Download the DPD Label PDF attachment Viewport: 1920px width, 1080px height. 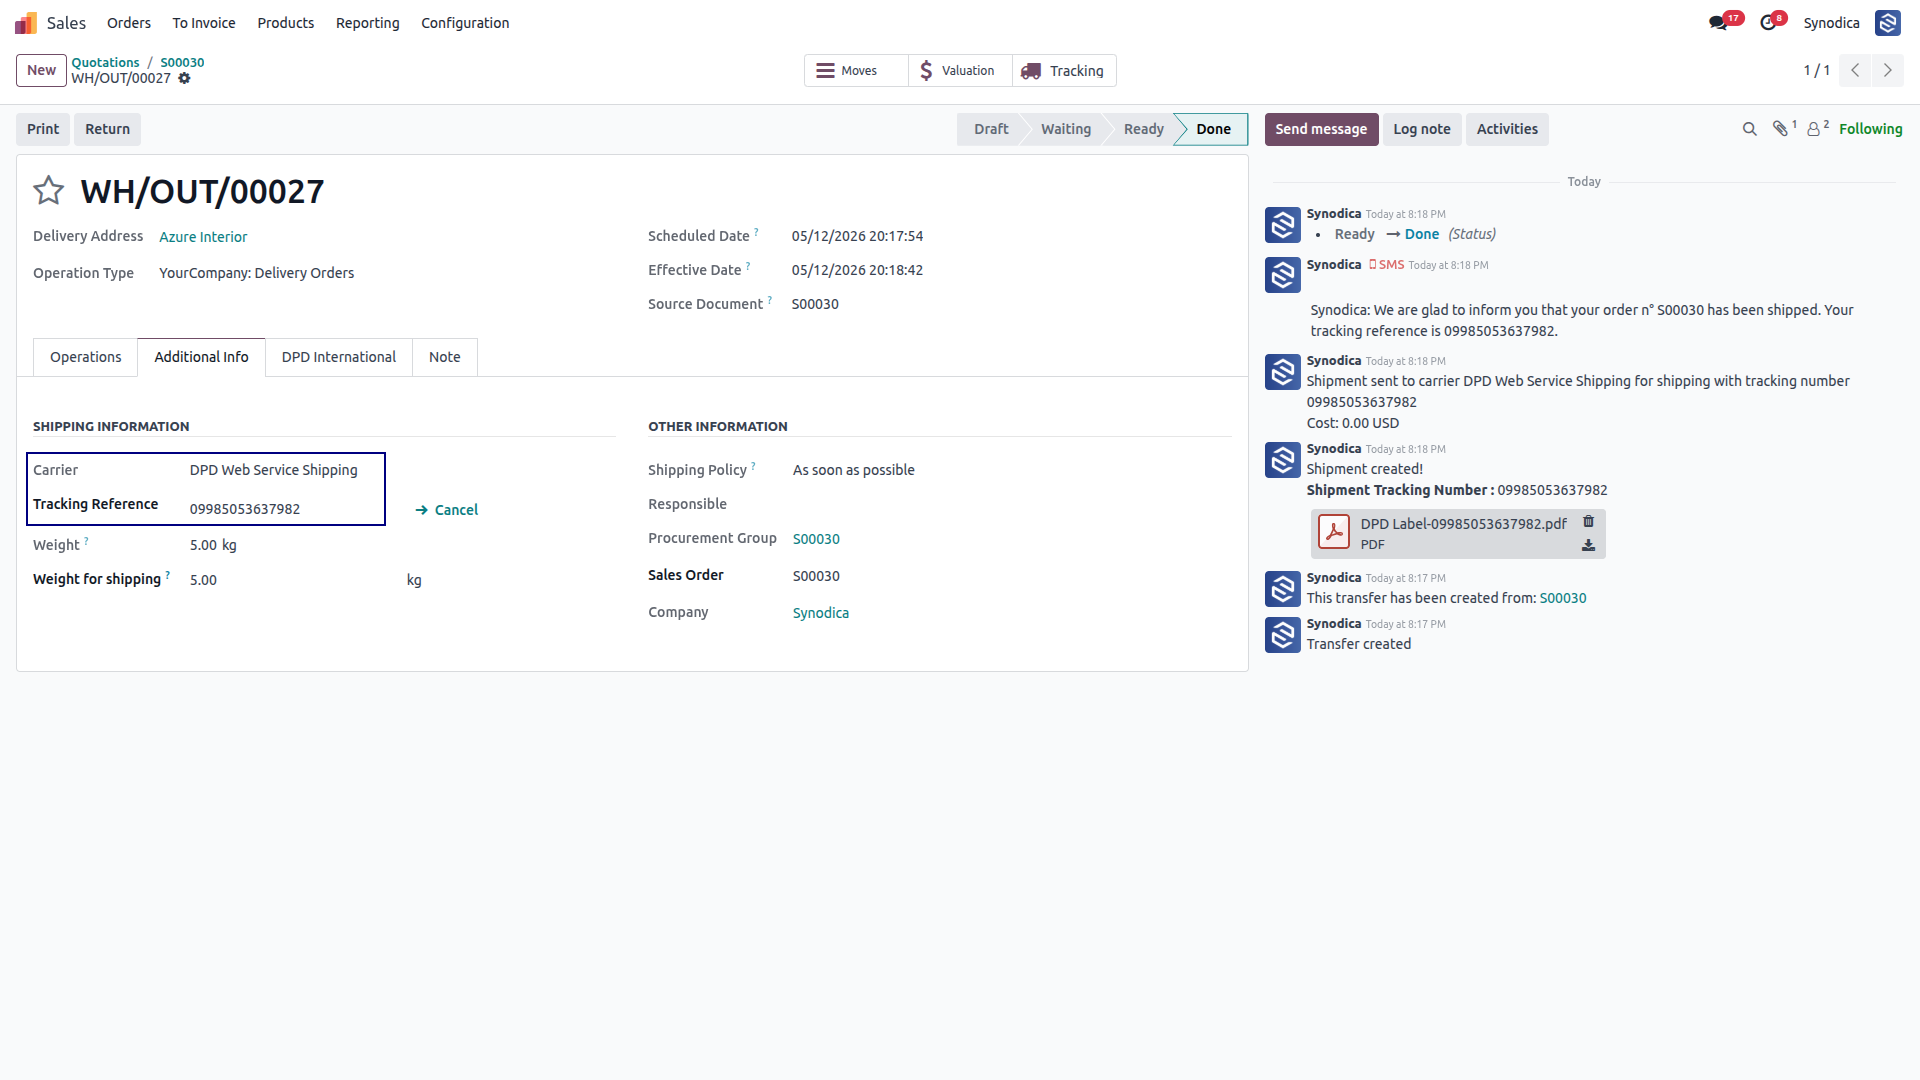tap(1588, 546)
